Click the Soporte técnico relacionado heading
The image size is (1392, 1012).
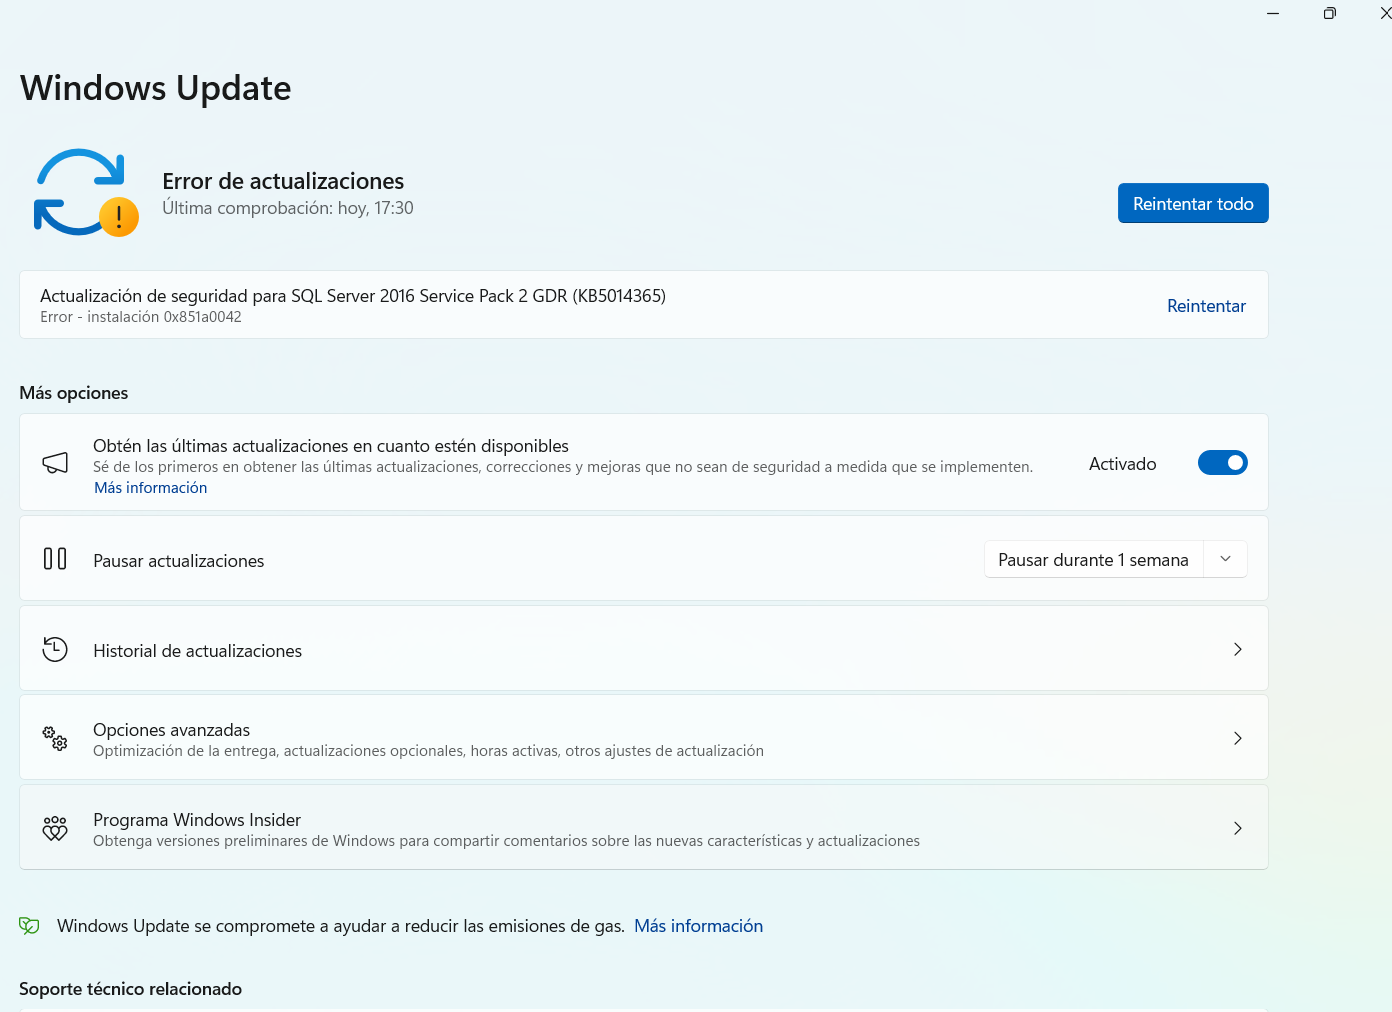tap(131, 989)
